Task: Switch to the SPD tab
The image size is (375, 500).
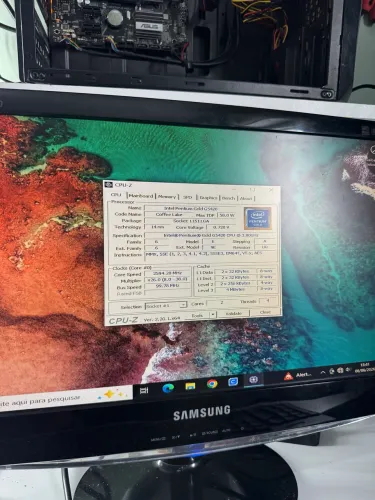Action: pos(188,197)
